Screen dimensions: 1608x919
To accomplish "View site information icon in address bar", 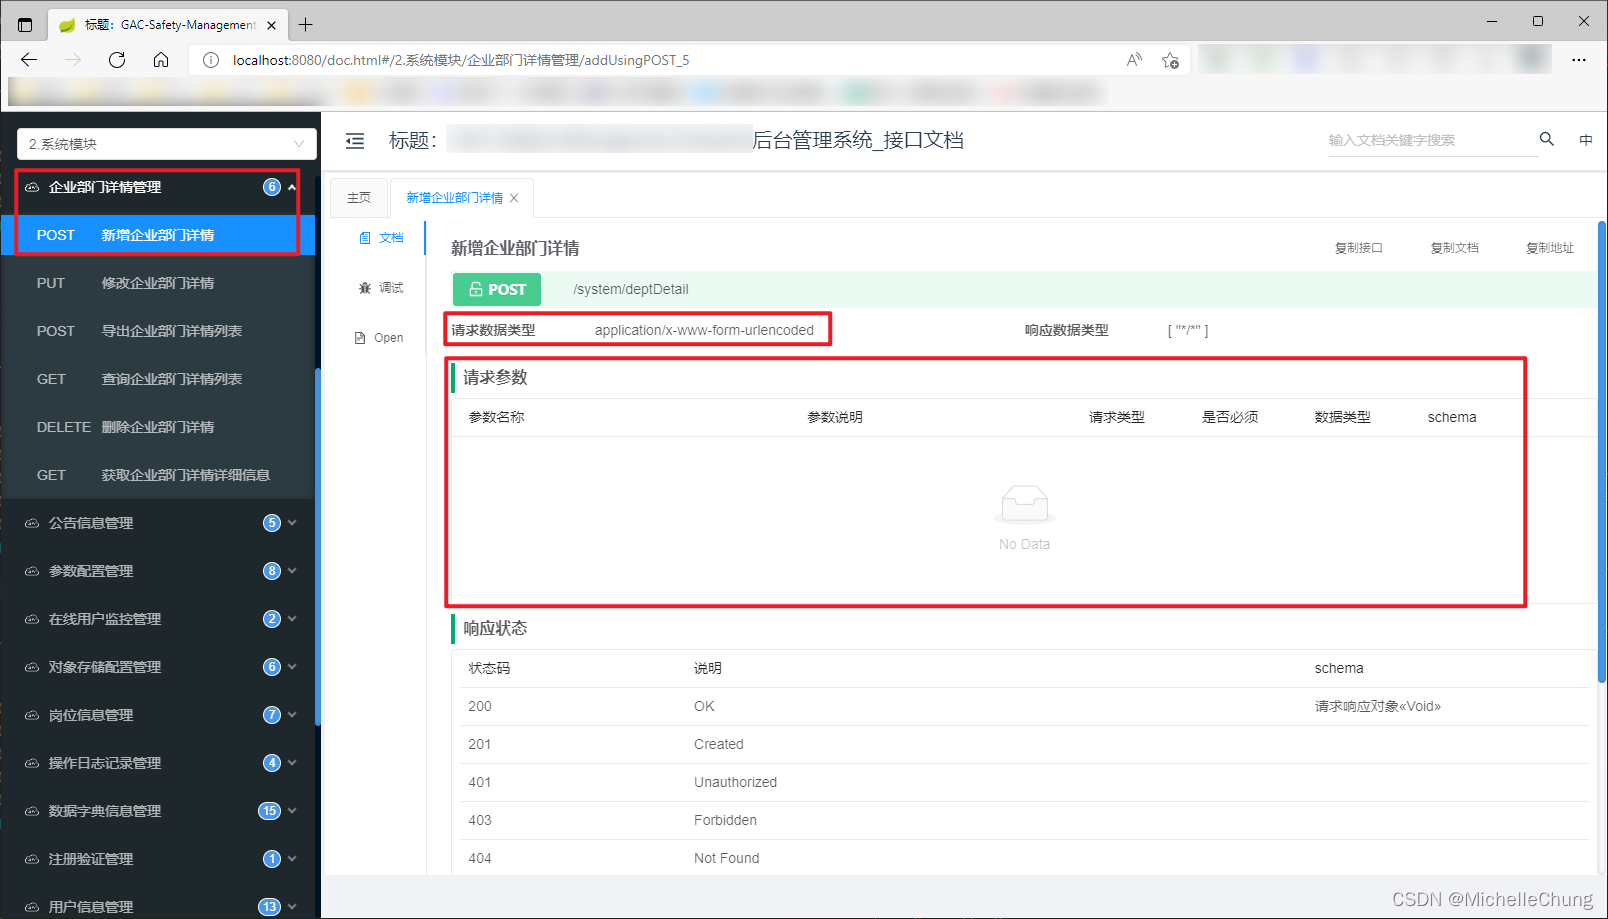I will (x=211, y=60).
